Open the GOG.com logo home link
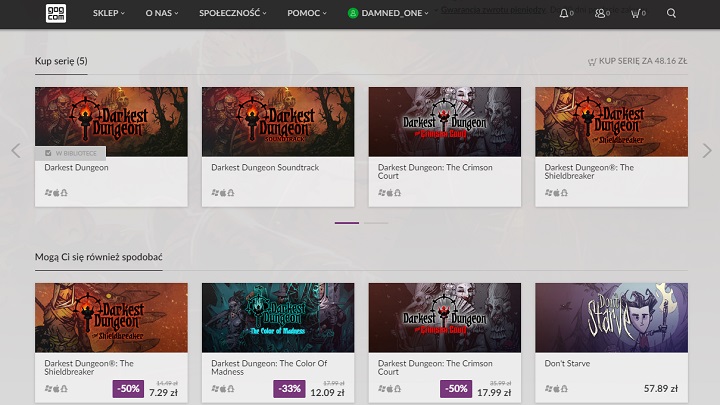Viewport: 720px width, 405px height. pyautogui.click(x=56, y=13)
